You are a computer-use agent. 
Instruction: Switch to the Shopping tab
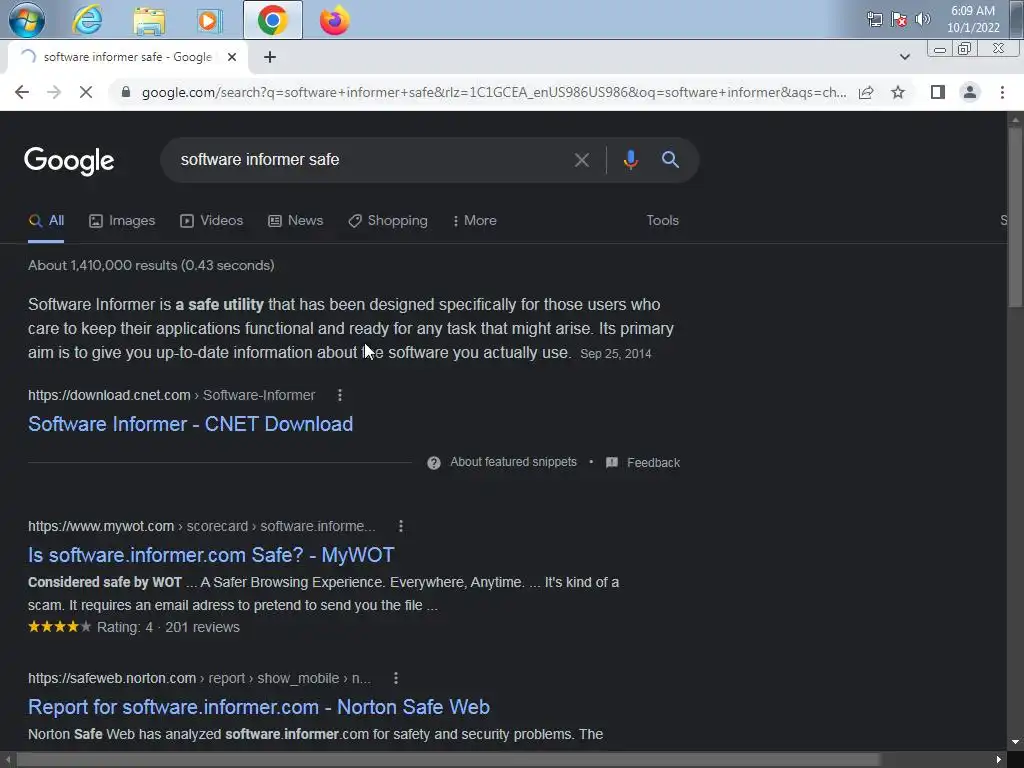tap(388, 221)
